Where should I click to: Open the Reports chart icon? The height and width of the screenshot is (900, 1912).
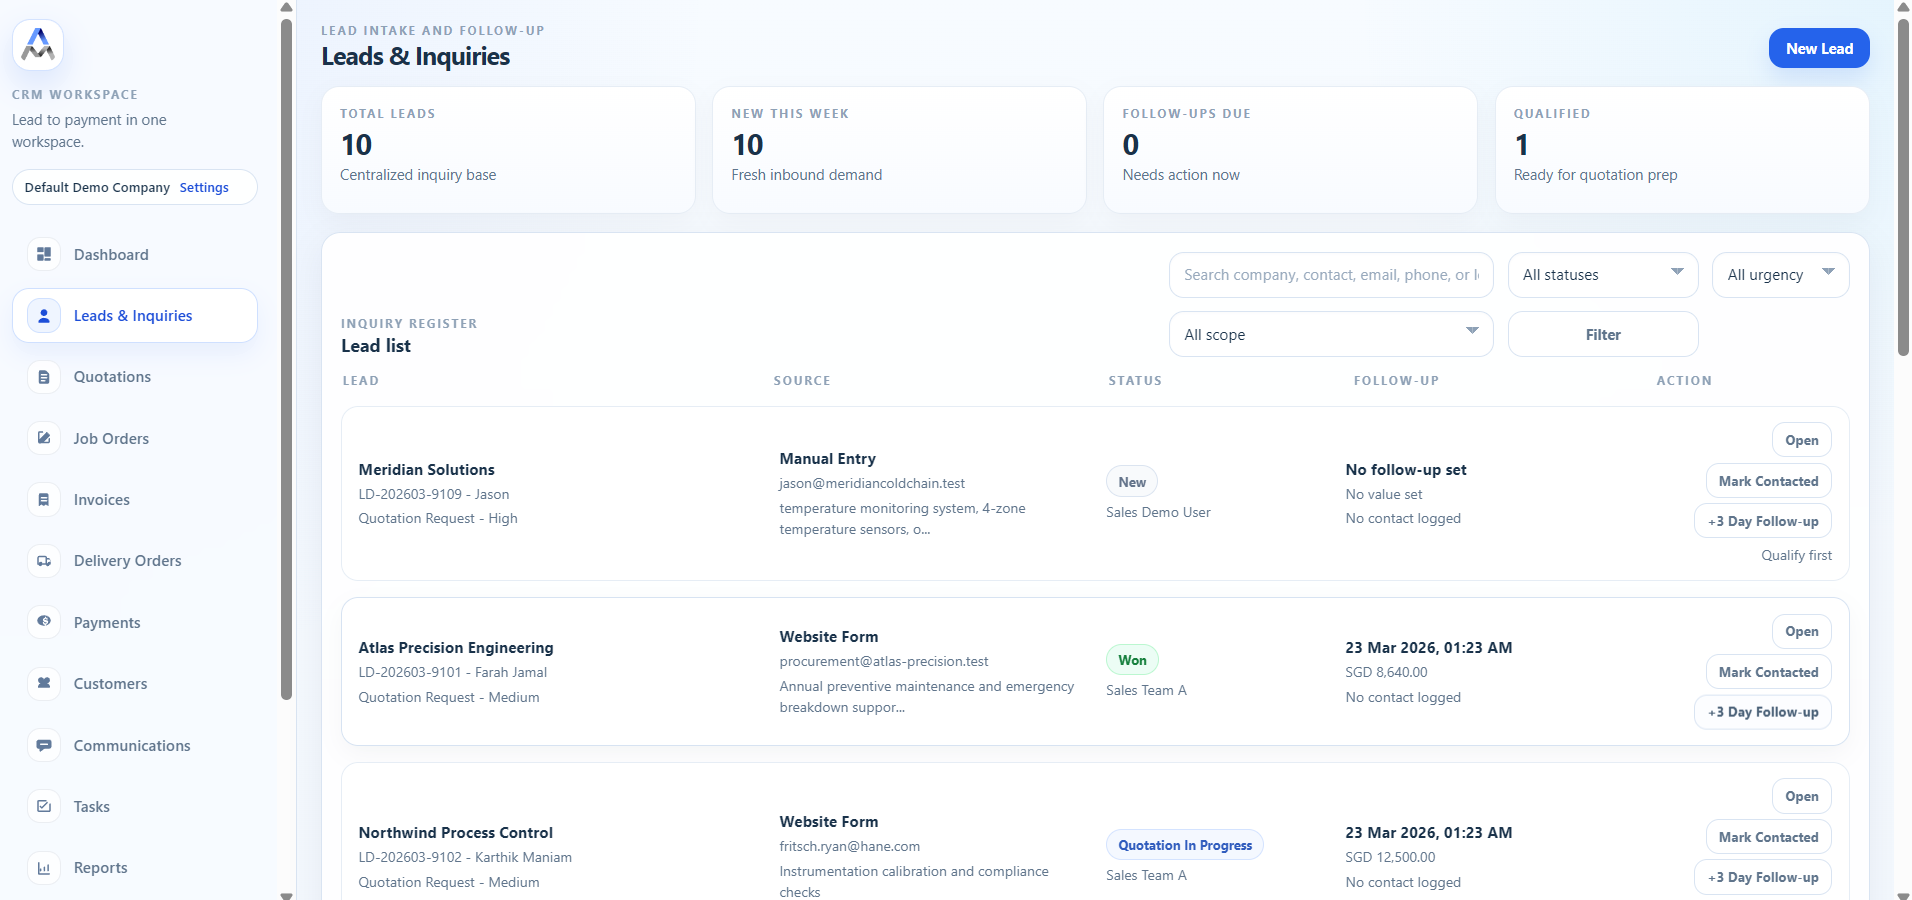coord(44,868)
